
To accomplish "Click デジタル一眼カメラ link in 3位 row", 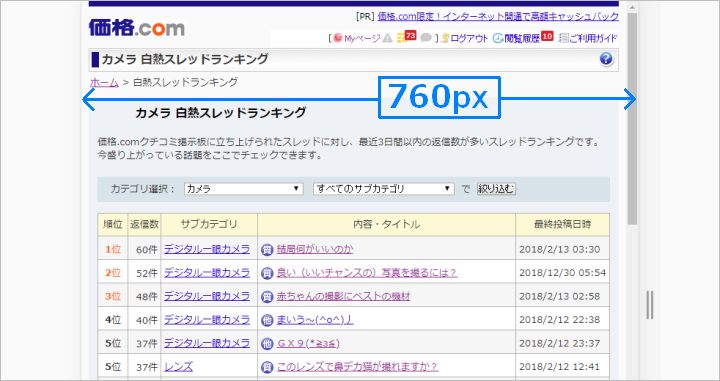I will click(x=207, y=296).
